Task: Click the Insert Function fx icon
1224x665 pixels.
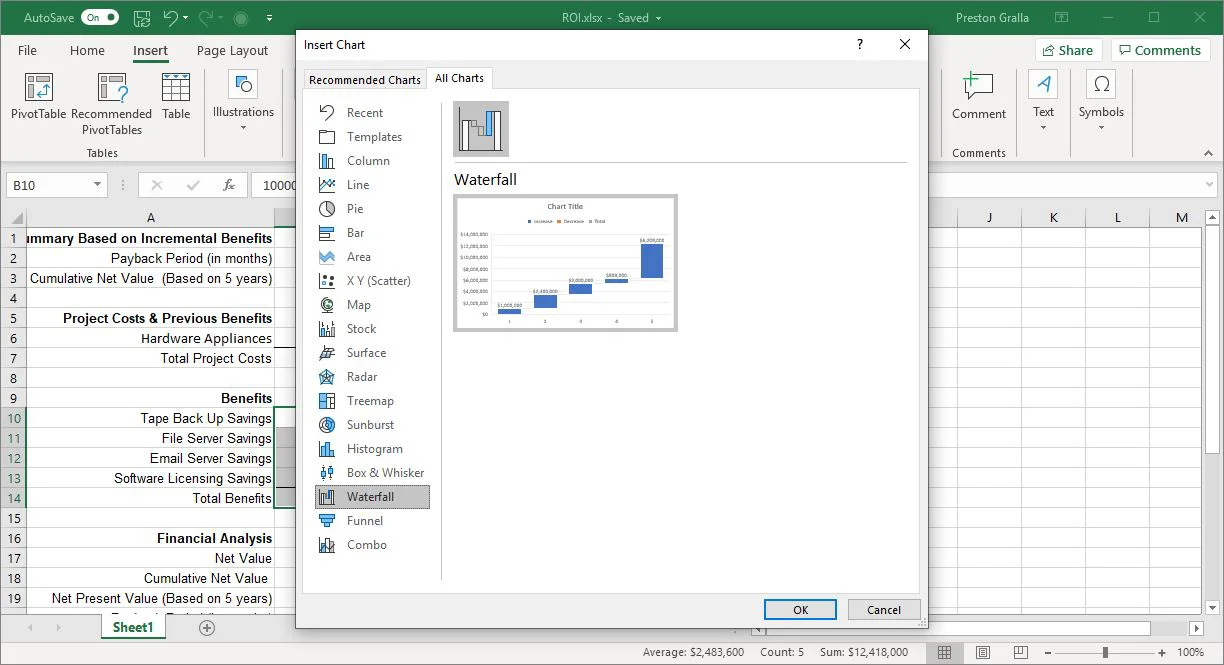Action: 229,185
